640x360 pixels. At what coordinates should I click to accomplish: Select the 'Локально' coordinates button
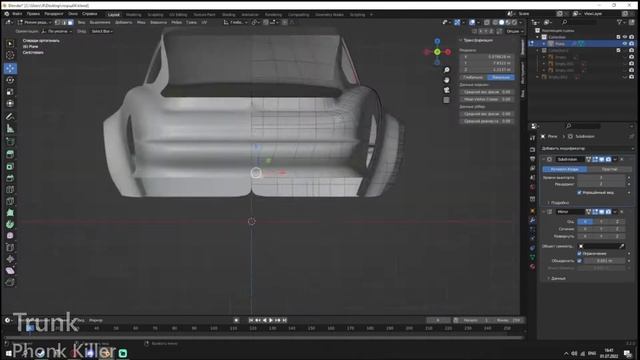click(501, 77)
